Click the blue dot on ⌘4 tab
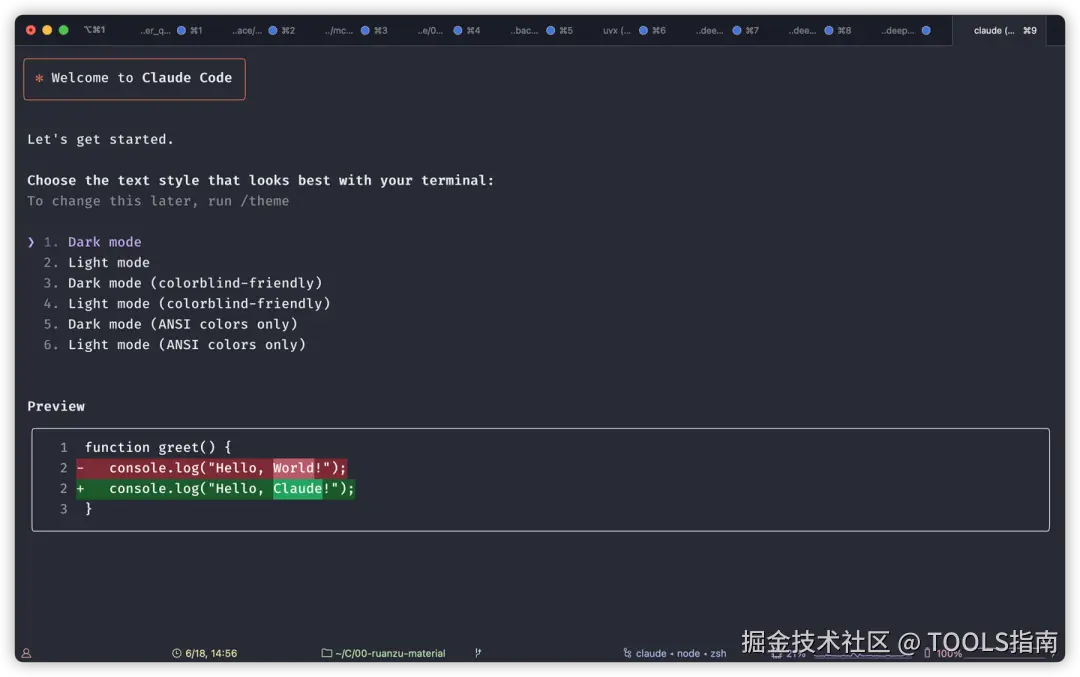This screenshot has width=1080, height=677. [x=457, y=30]
